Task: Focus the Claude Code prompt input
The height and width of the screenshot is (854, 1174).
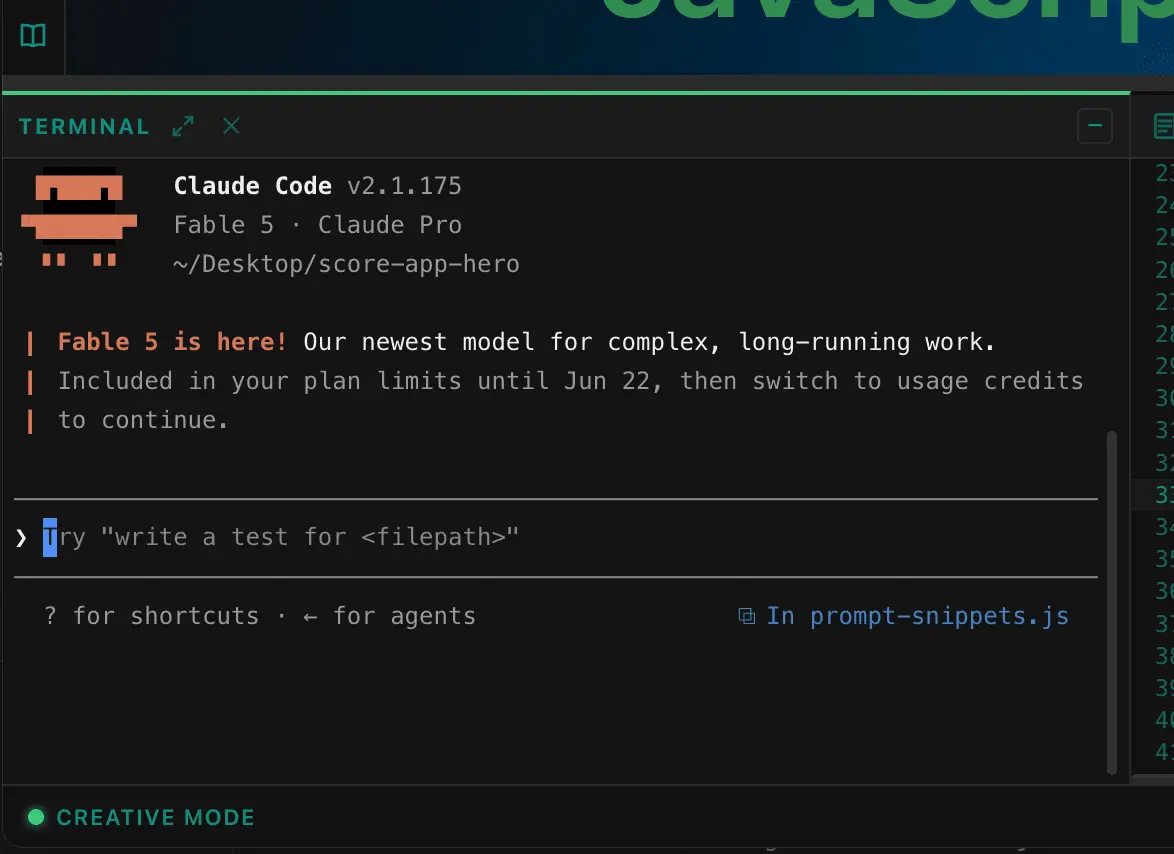Action: pos(556,537)
